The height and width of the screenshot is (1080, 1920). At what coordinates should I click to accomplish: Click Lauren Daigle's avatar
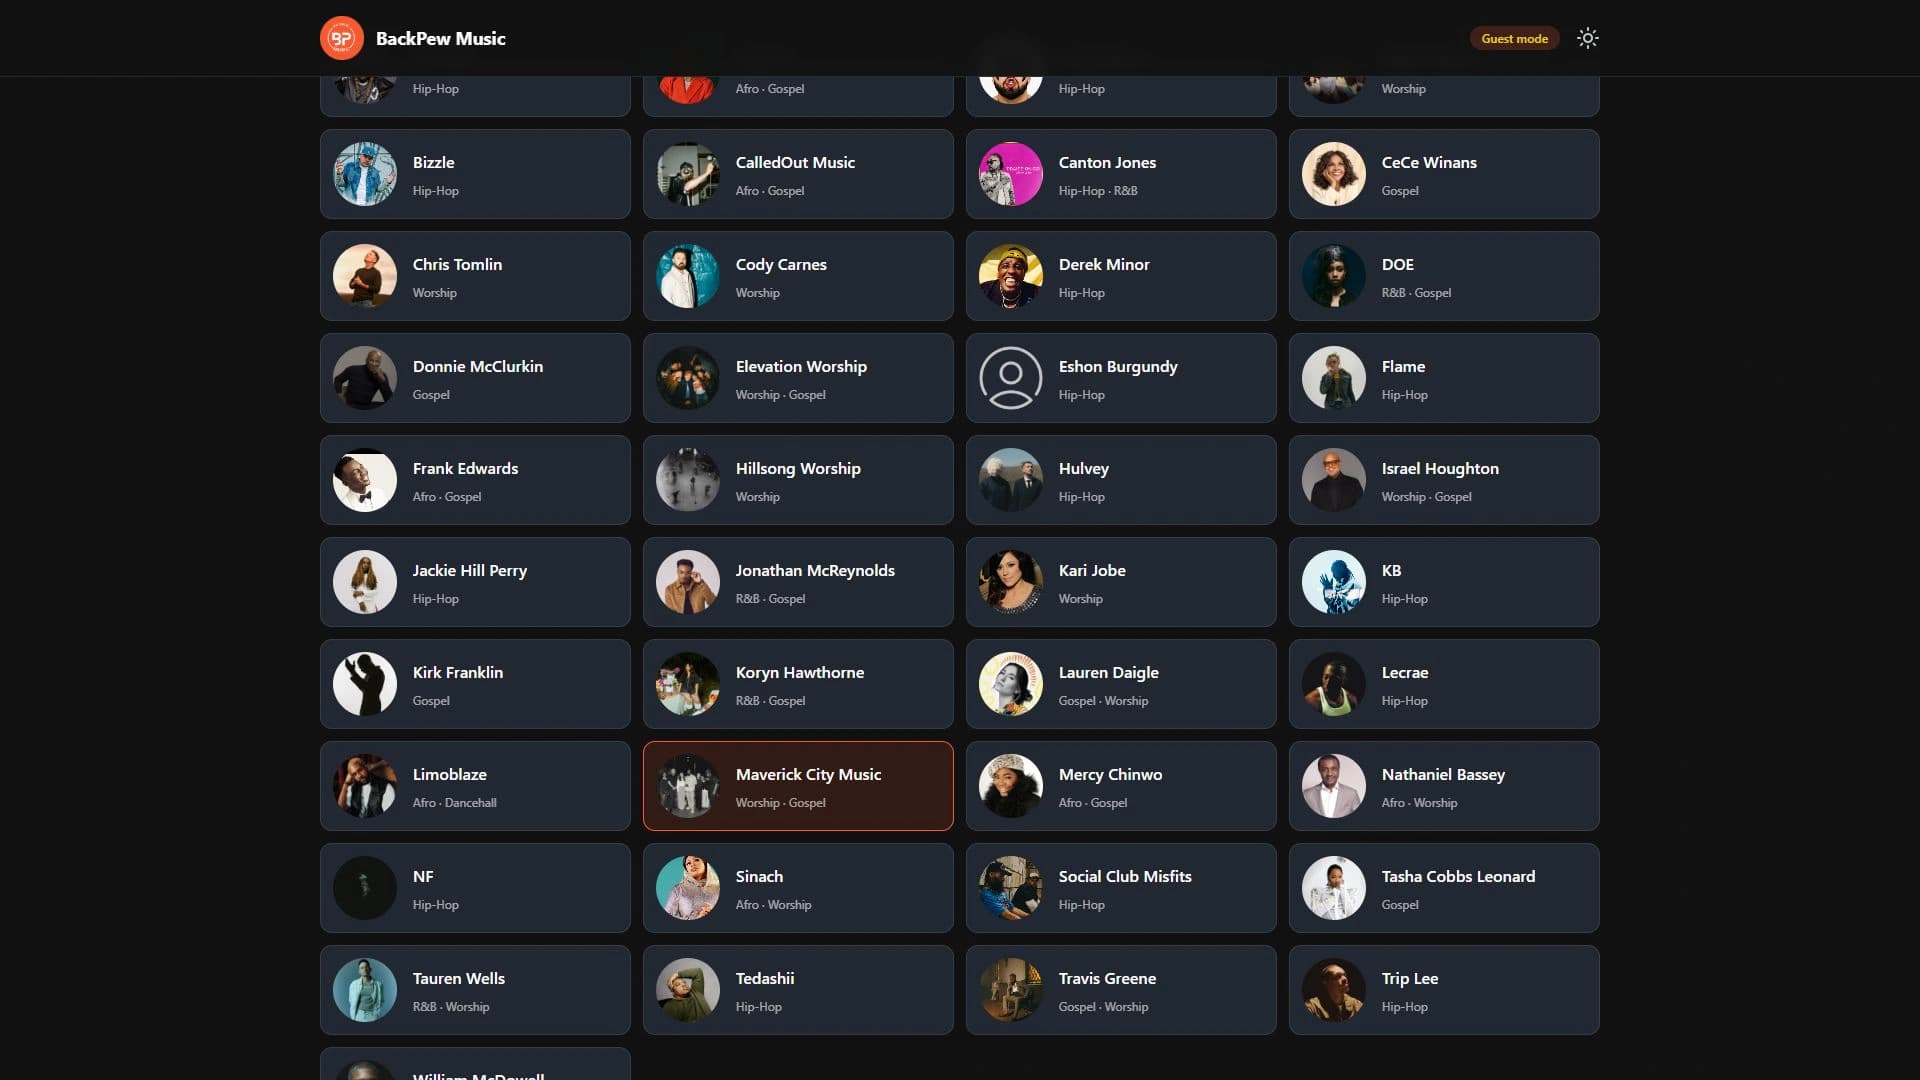coord(1011,684)
